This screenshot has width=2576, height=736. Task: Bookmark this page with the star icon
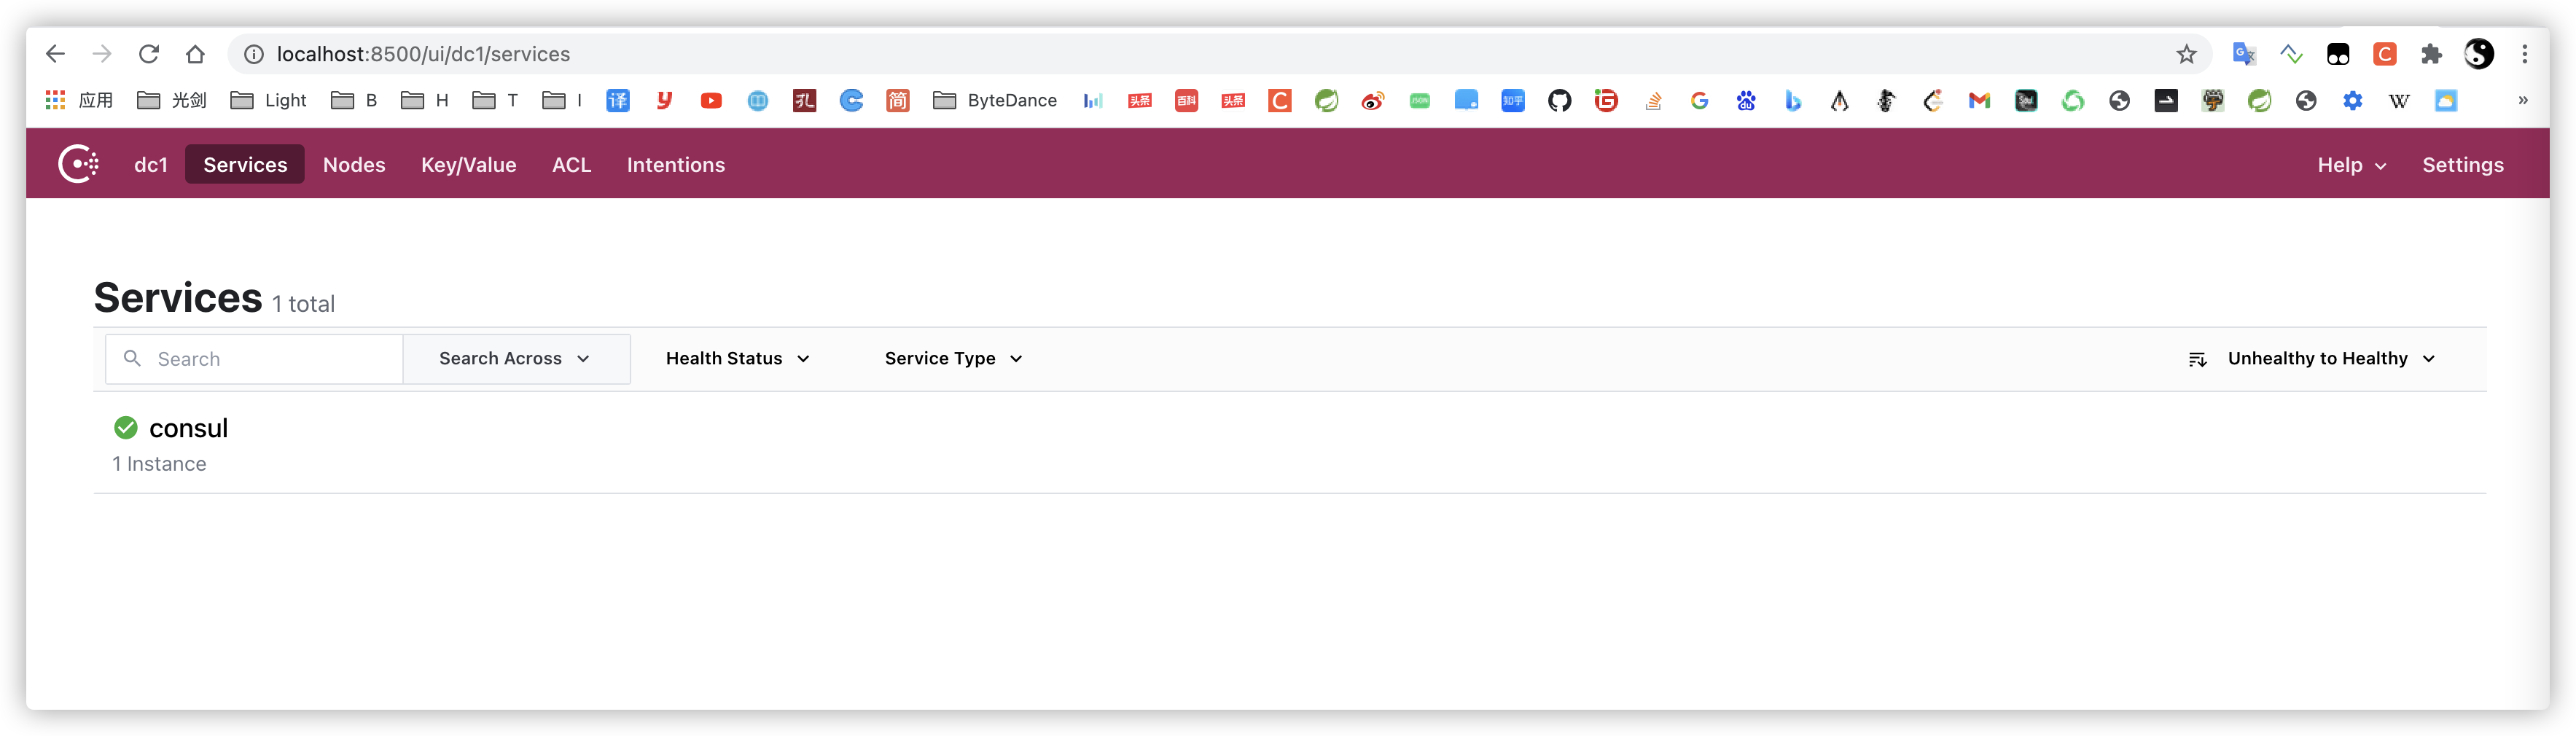2186,54
